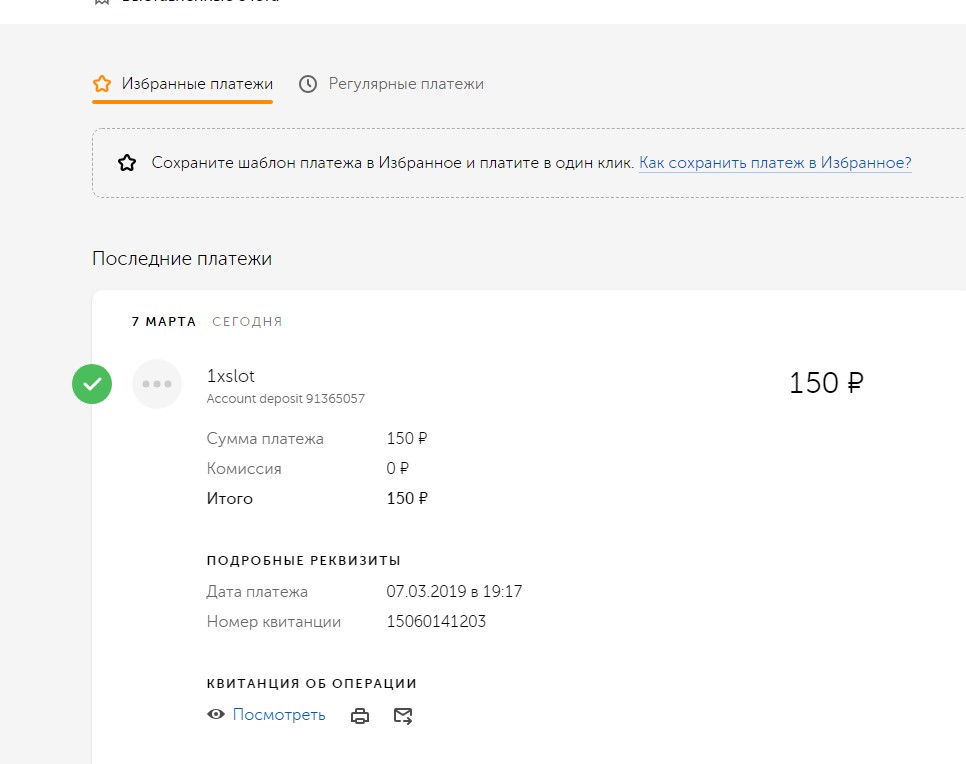
Task: Click the black star icon in hint box
Action: point(127,163)
